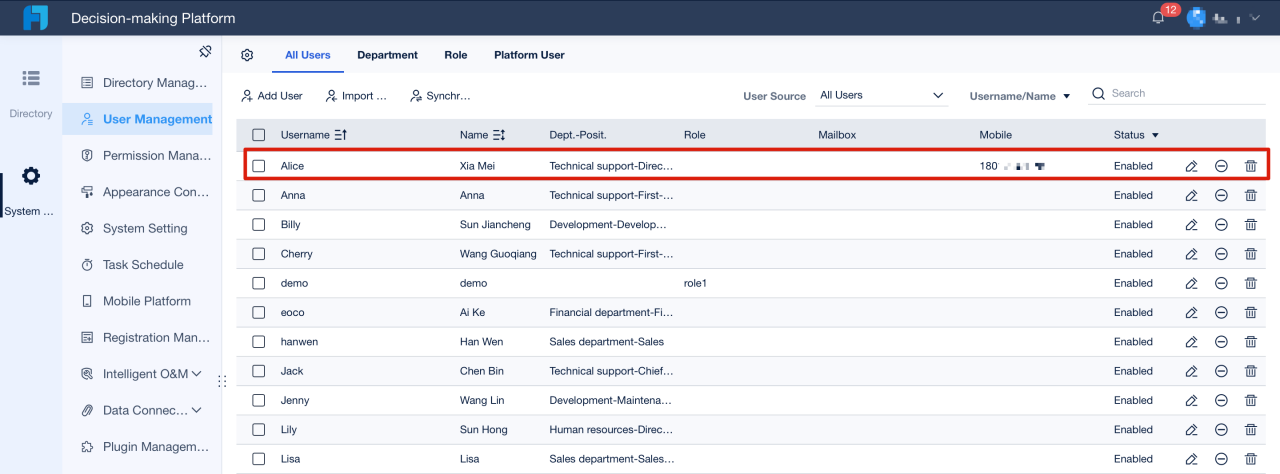Check the Jack row checkbox
Viewport: 1280px width, 474px height.
coord(259,371)
